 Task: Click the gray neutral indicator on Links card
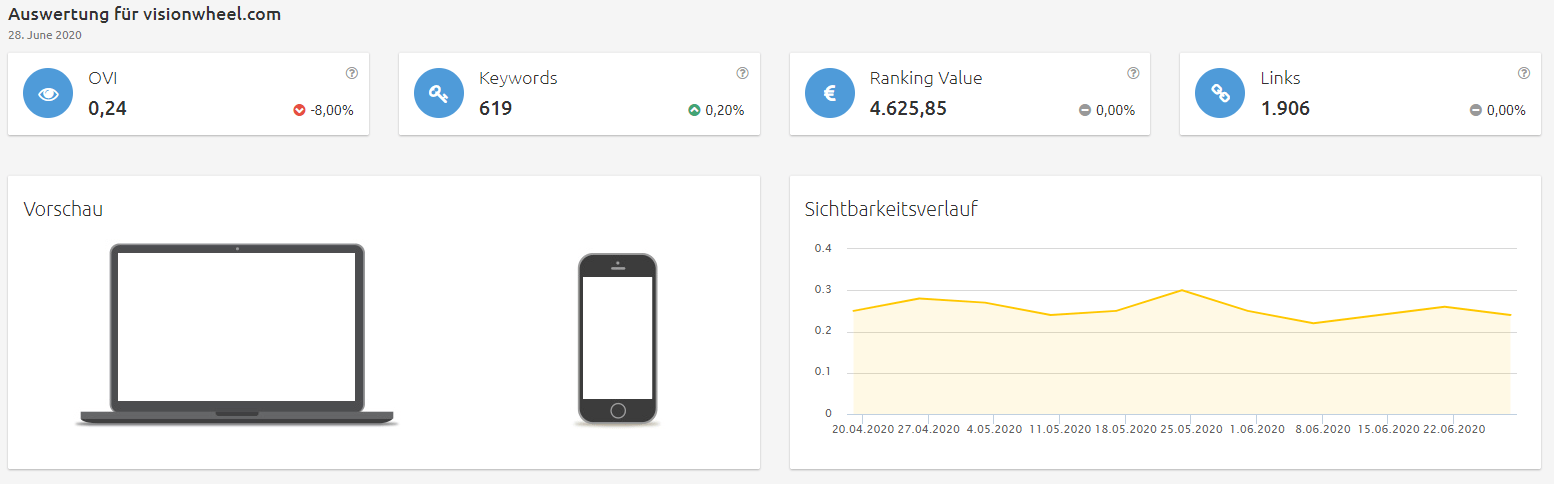click(x=1475, y=110)
